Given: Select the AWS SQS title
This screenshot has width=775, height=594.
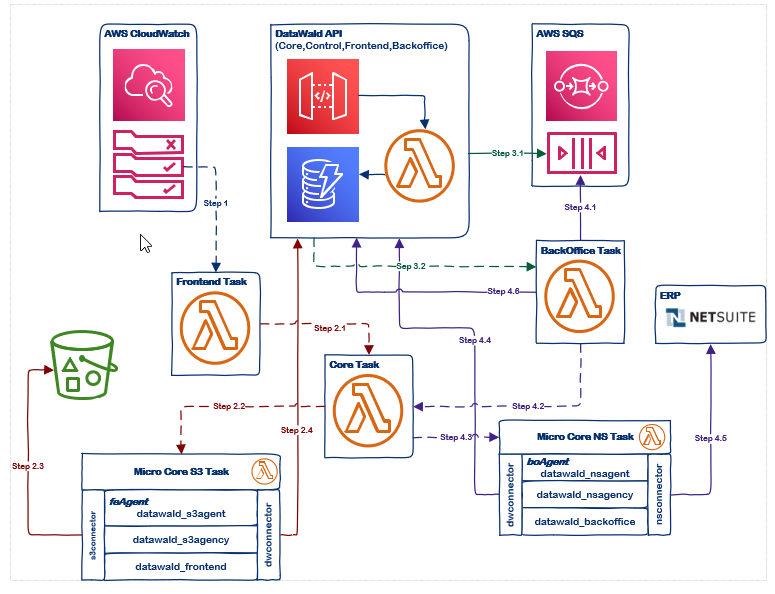Looking at the screenshot, I should click(560, 34).
